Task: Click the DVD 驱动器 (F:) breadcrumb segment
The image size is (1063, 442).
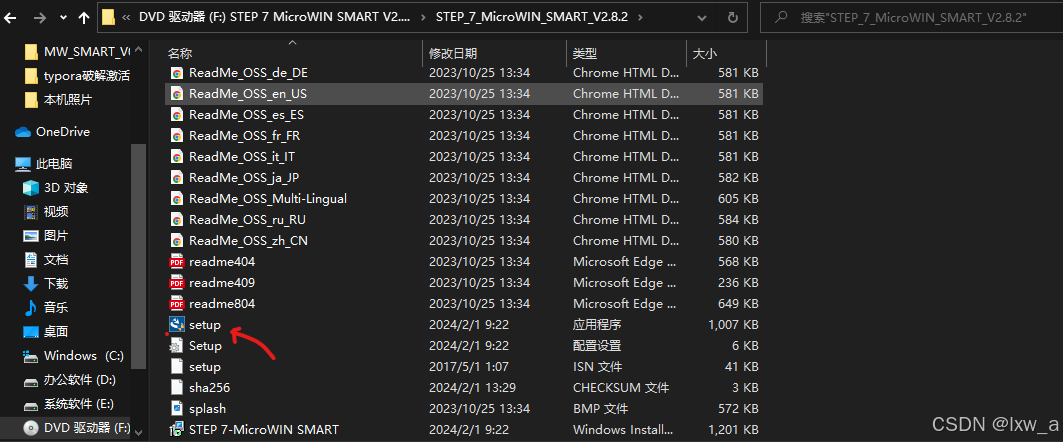Action: [x=274, y=18]
